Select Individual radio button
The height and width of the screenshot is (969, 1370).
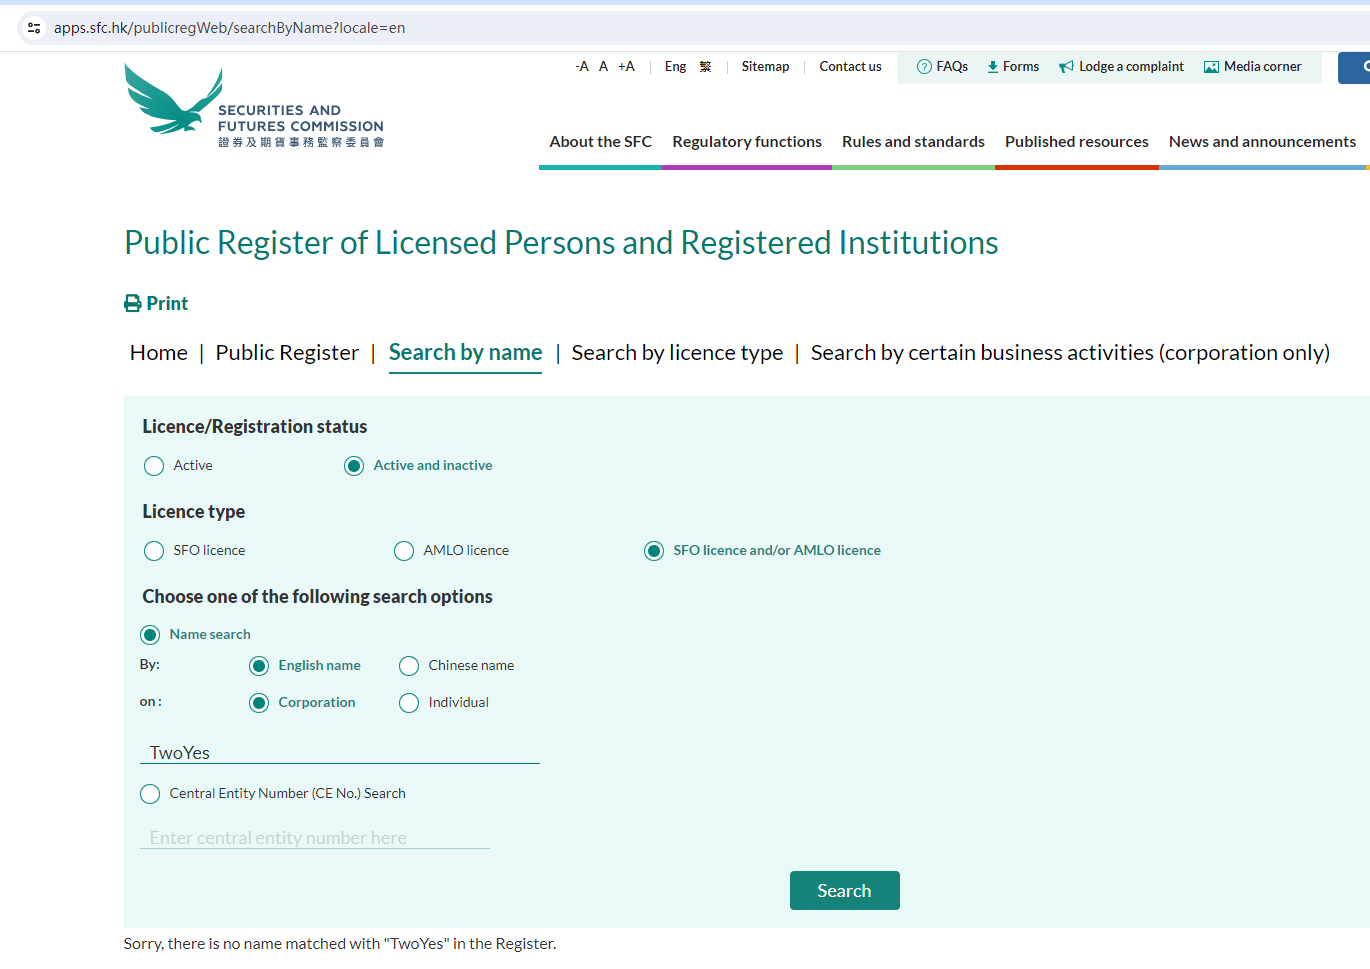(409, 703)
